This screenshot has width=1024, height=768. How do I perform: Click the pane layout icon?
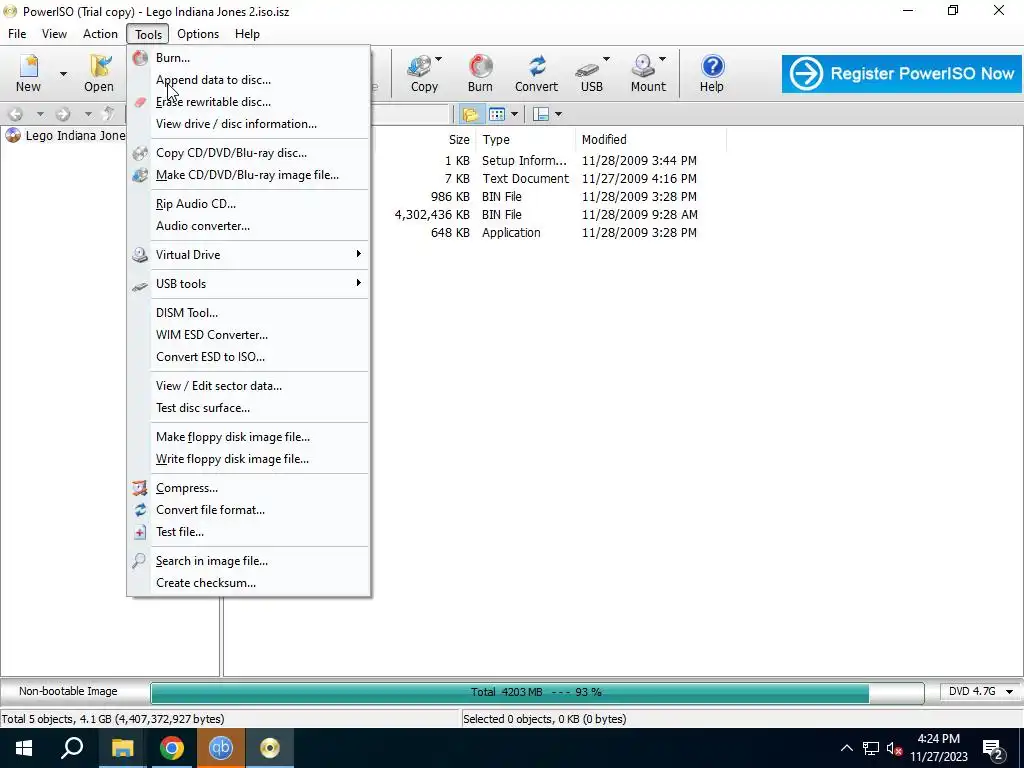click(541, 114)
